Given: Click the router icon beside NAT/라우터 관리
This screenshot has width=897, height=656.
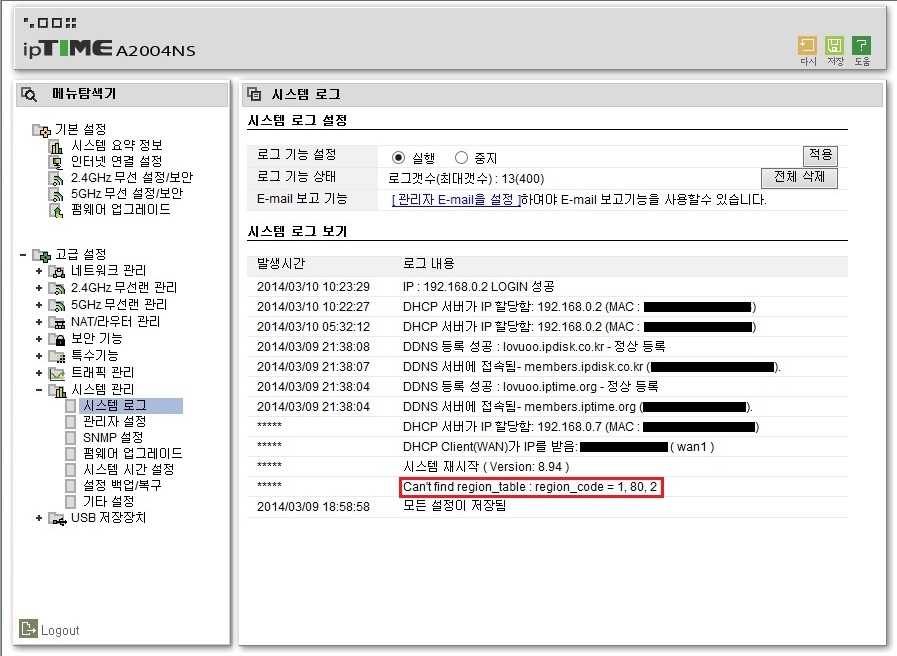Looking at the screenshot, I should 57,323.
